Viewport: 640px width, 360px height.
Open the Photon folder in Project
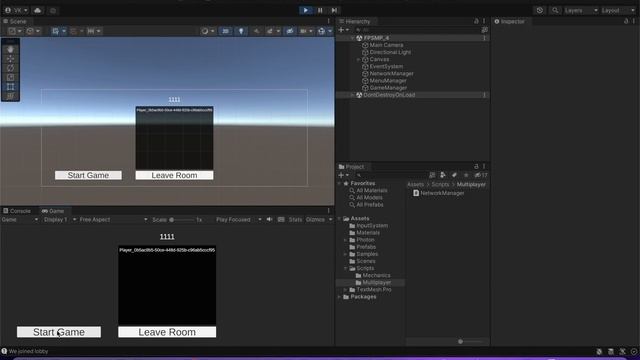365,240
